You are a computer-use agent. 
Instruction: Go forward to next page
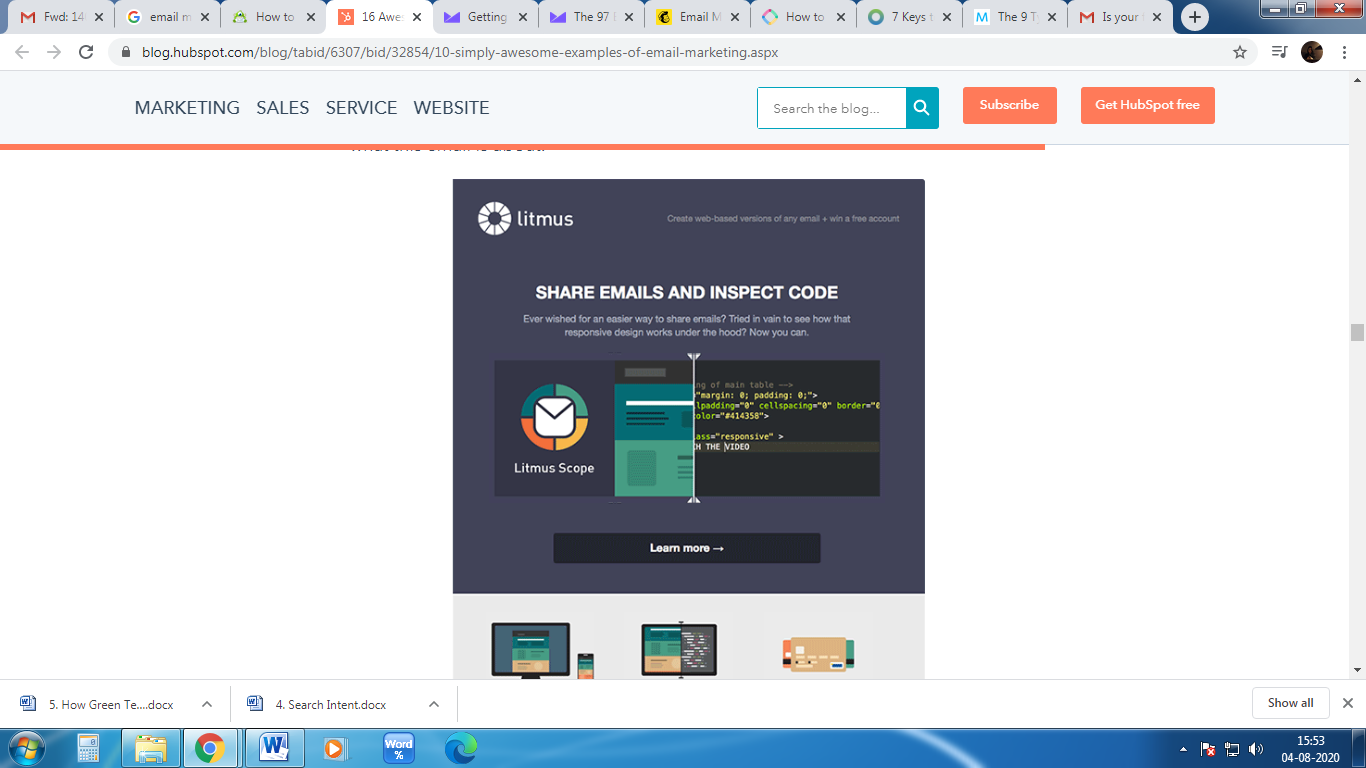(54, 52)
